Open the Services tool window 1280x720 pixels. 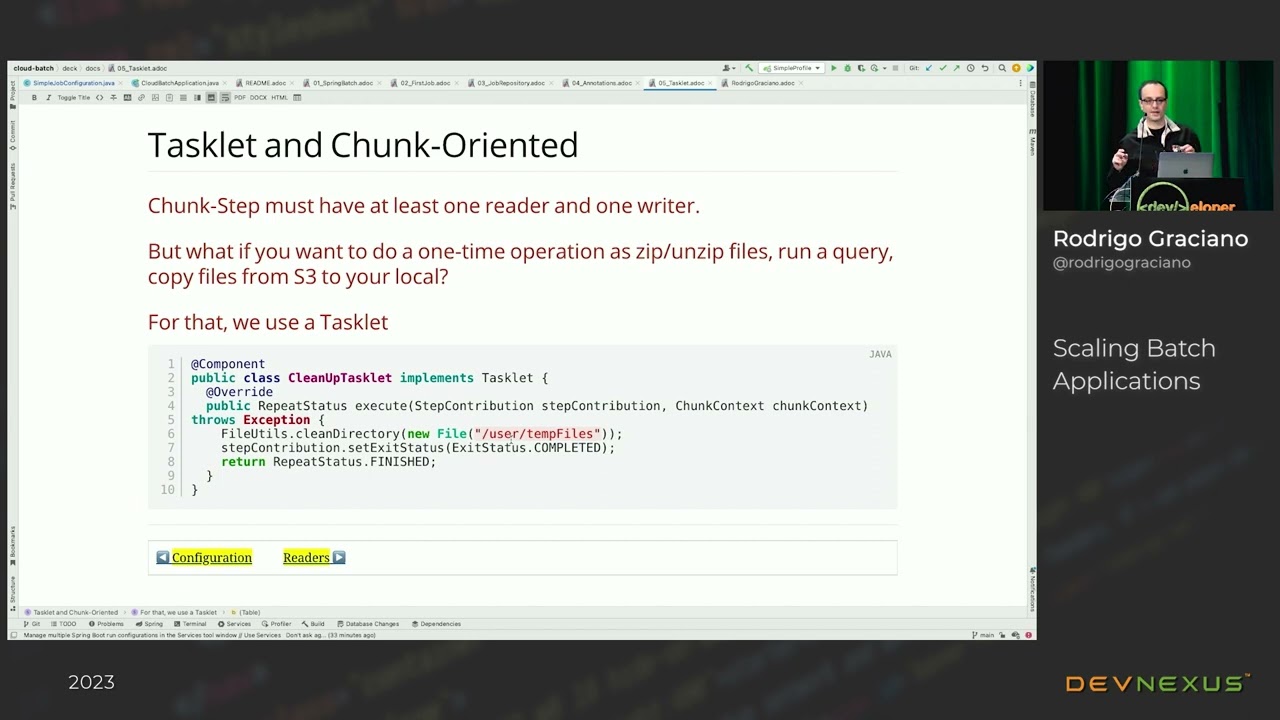(234, 624)
